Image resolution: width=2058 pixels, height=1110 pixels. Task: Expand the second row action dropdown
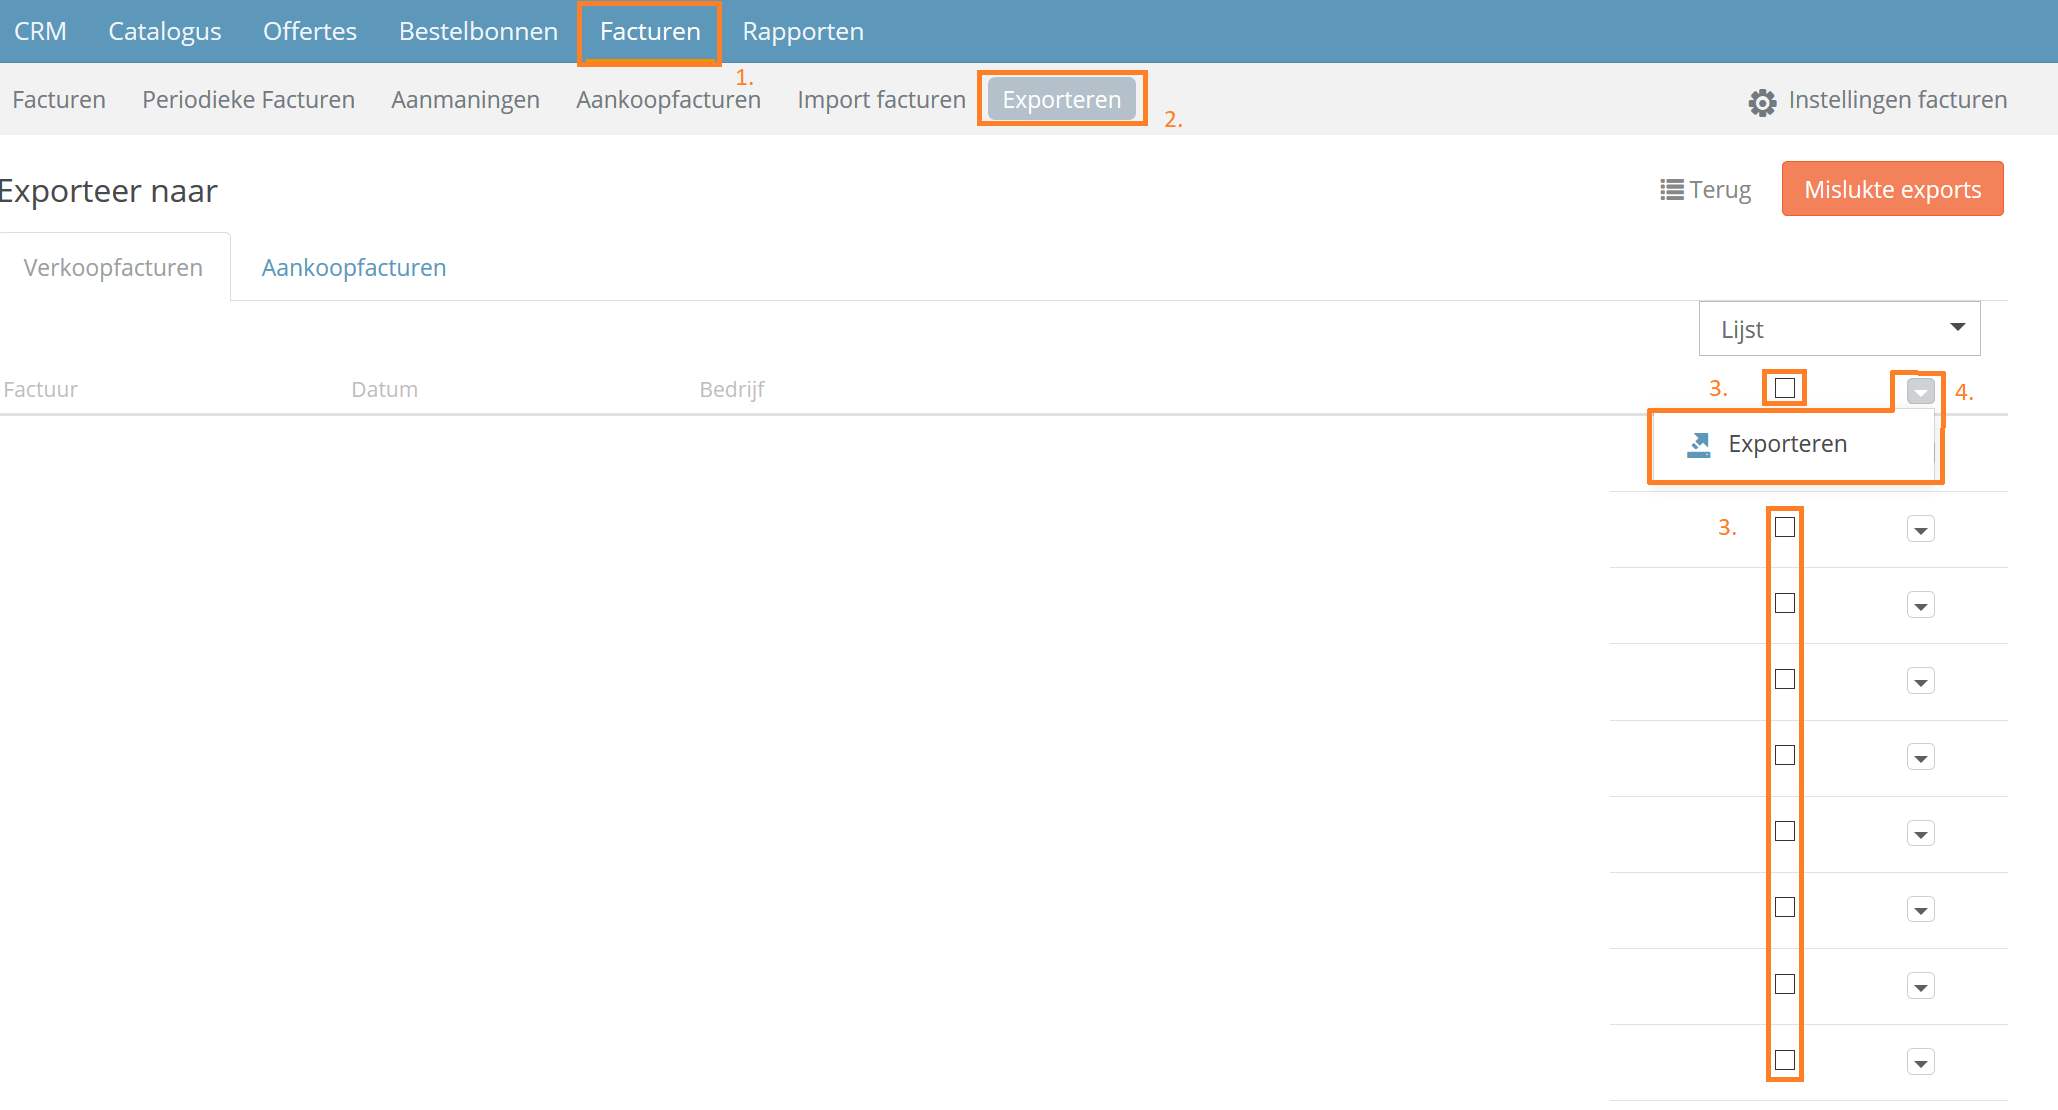pos(1920,605)
